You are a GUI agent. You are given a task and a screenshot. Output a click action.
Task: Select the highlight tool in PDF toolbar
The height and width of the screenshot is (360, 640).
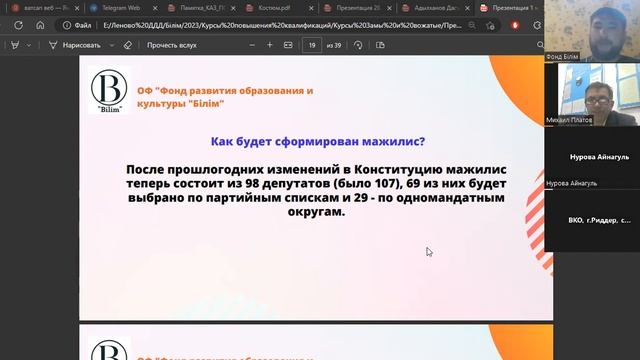pos(15,45)
